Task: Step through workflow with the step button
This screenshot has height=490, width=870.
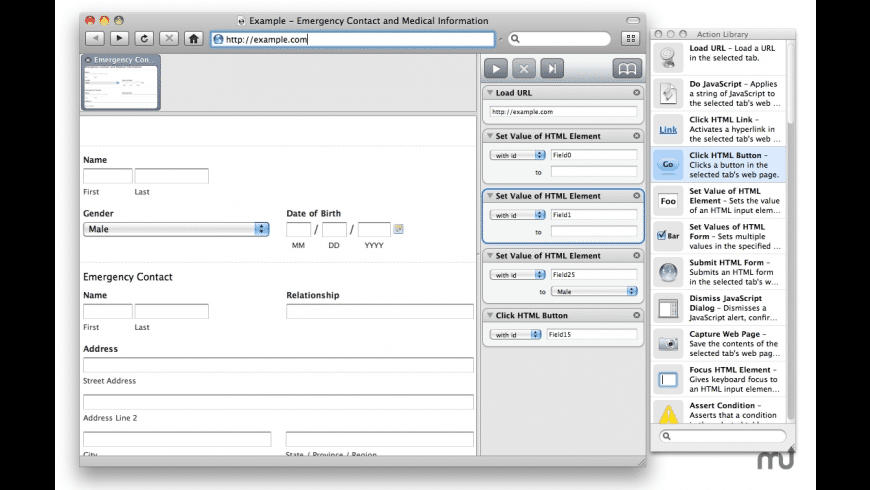Action: [552, 68]
